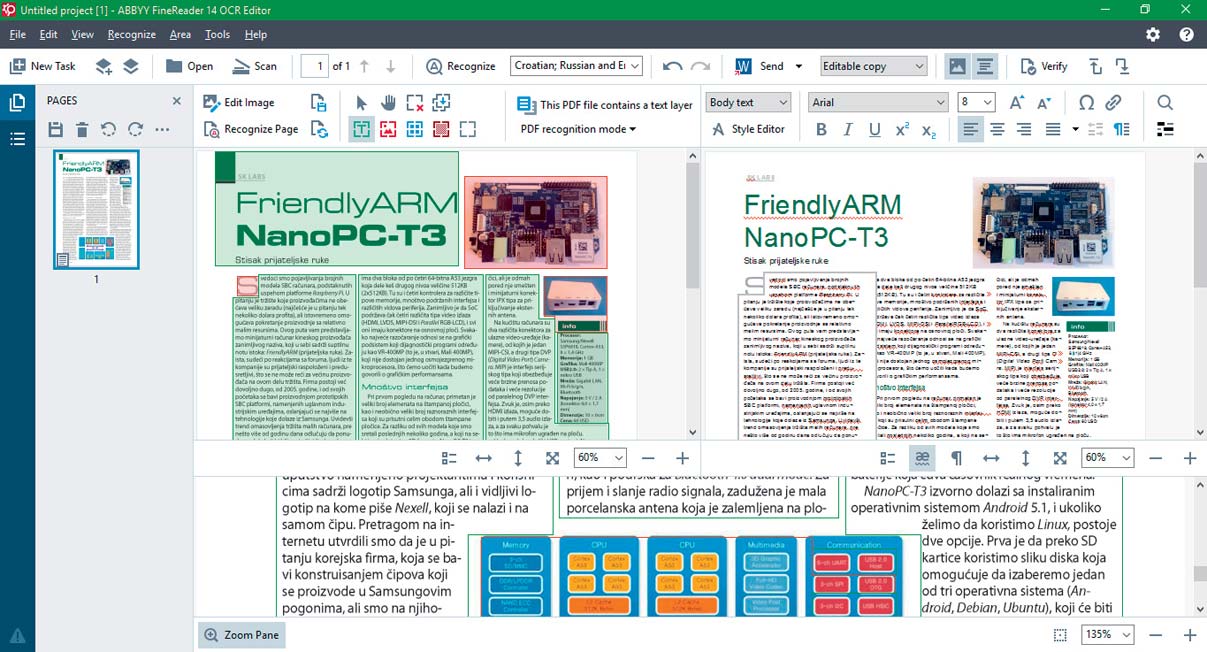The width and height of the screenshot is (1207, 652).
Task: Go to the next page arrow
Action: click(x=390, y=66)
